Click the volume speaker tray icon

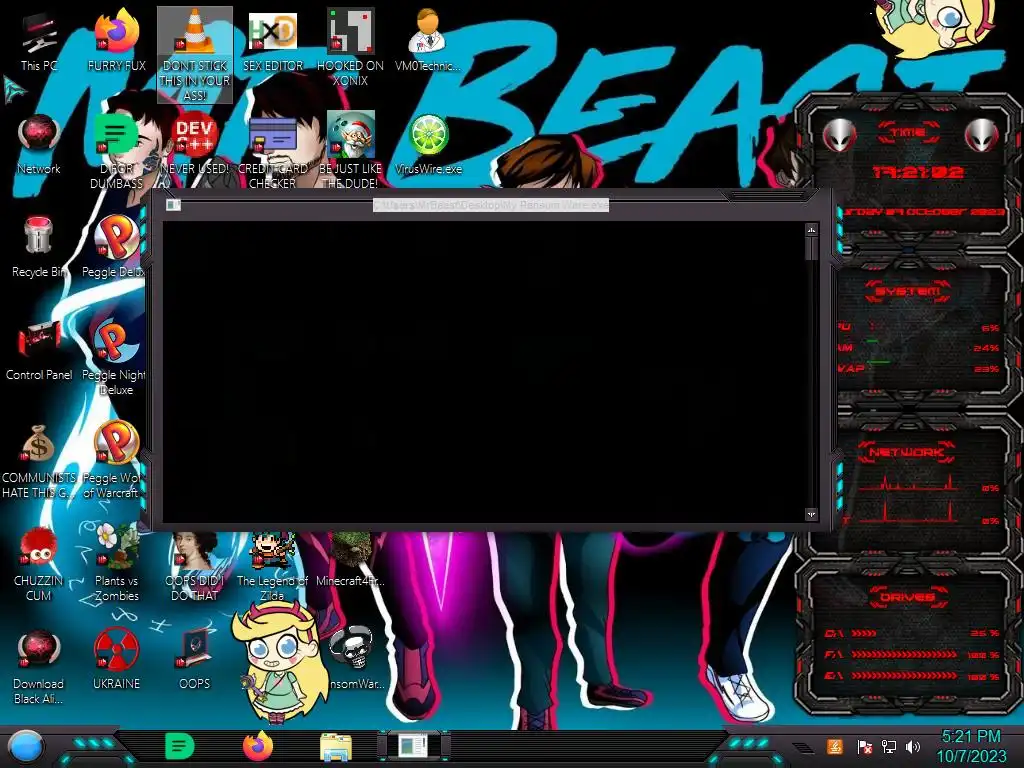coord(913,746)
